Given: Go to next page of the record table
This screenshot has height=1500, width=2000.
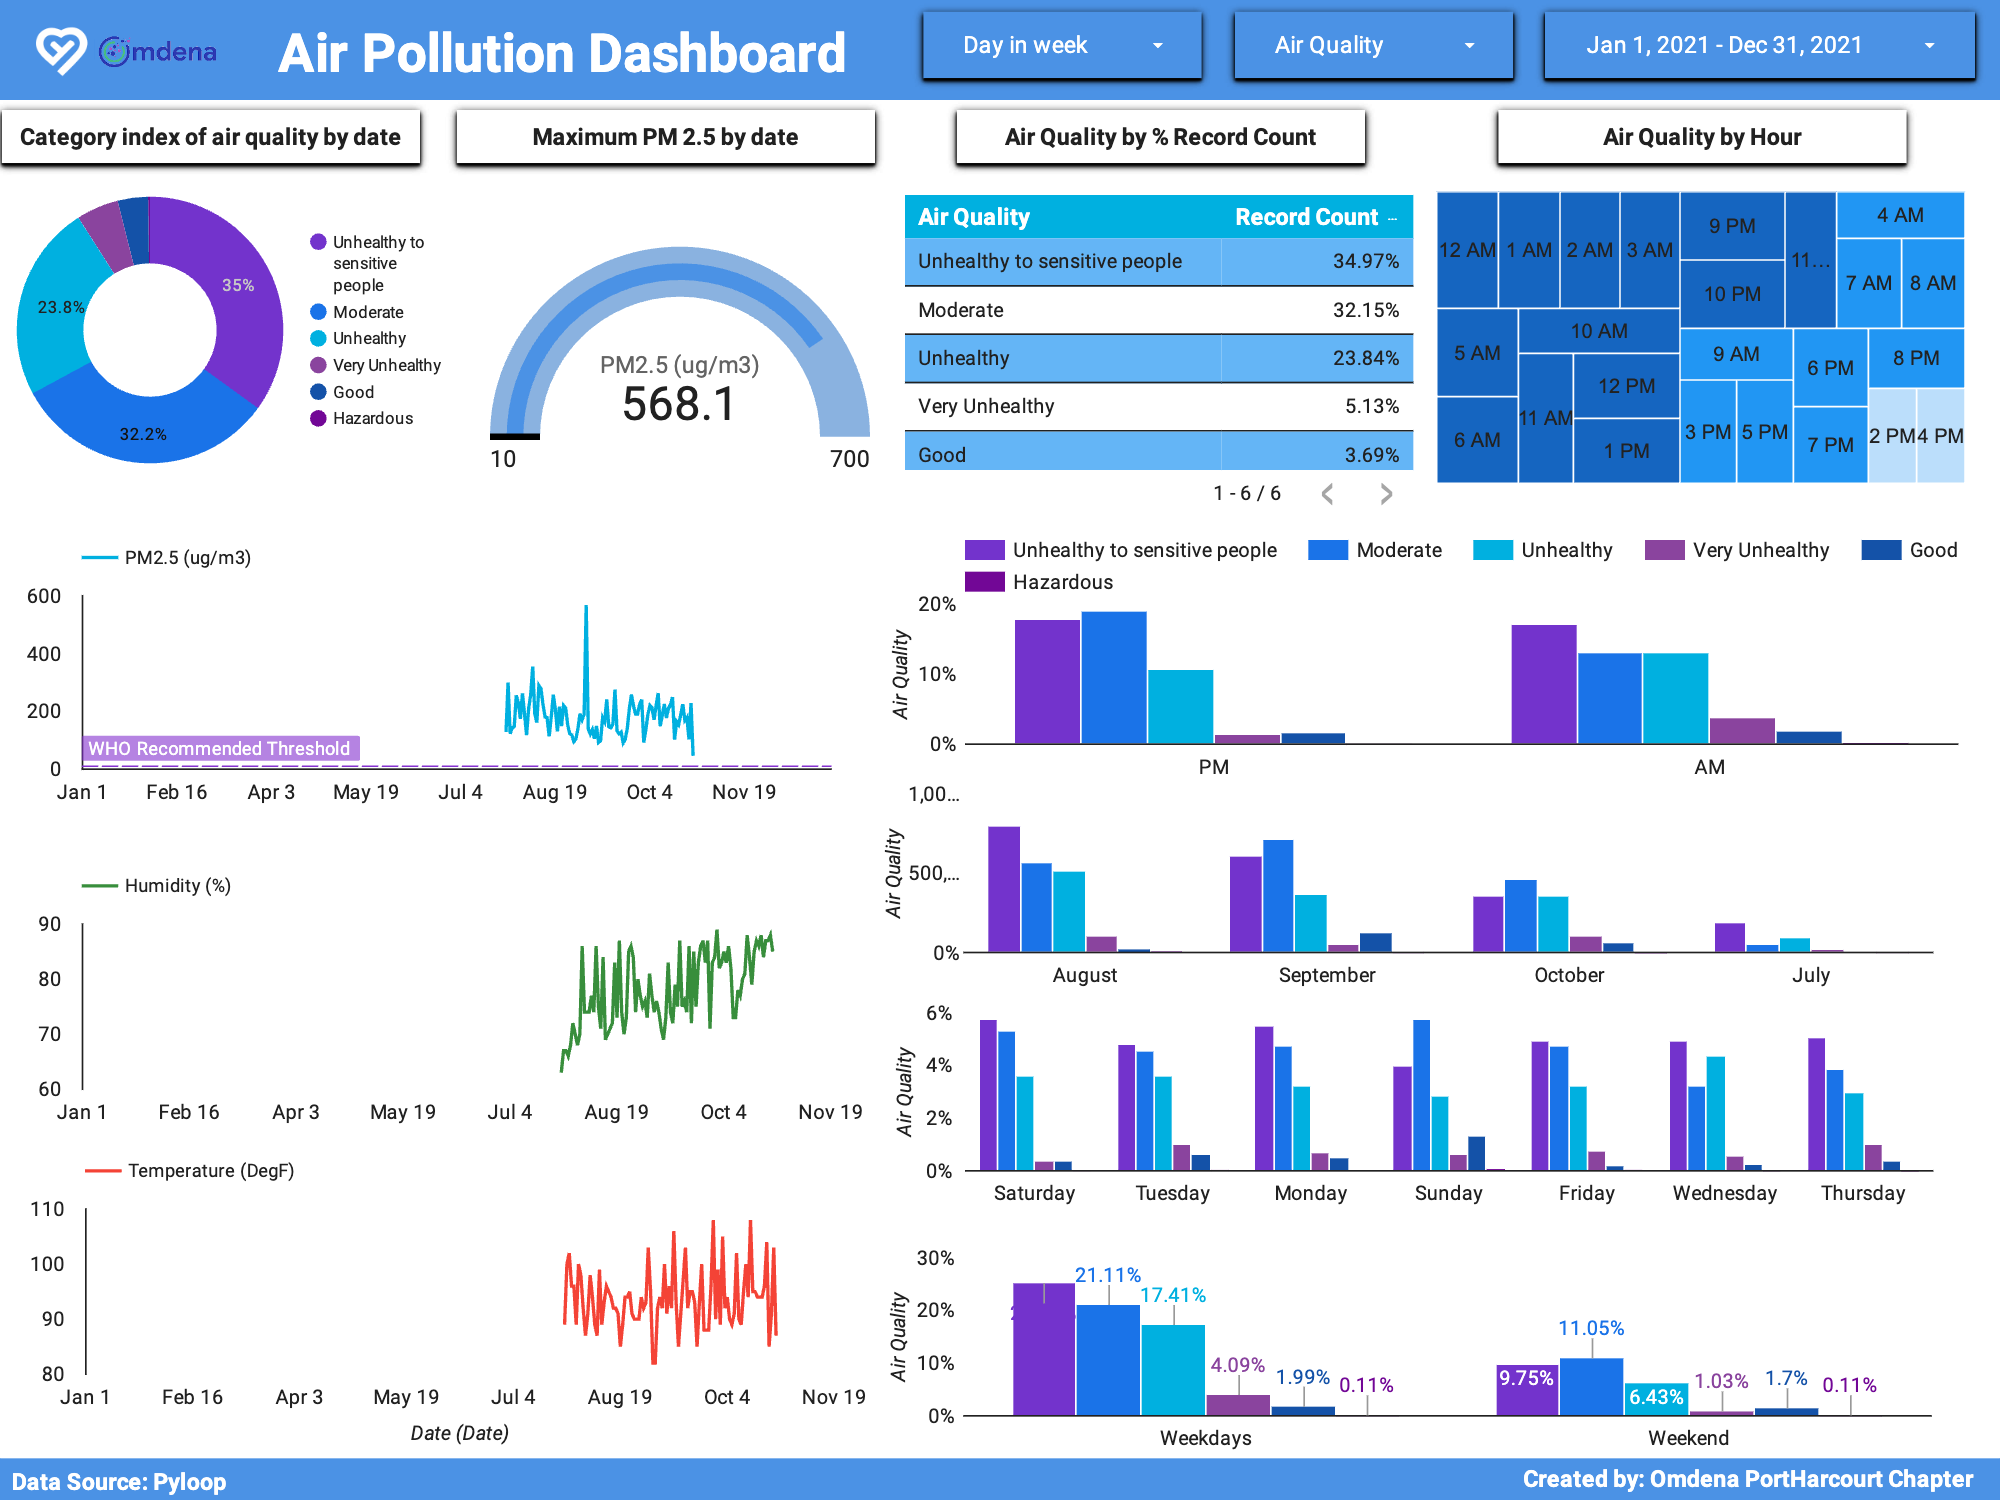Looking at the screenshot, I should pos(1386,494).
